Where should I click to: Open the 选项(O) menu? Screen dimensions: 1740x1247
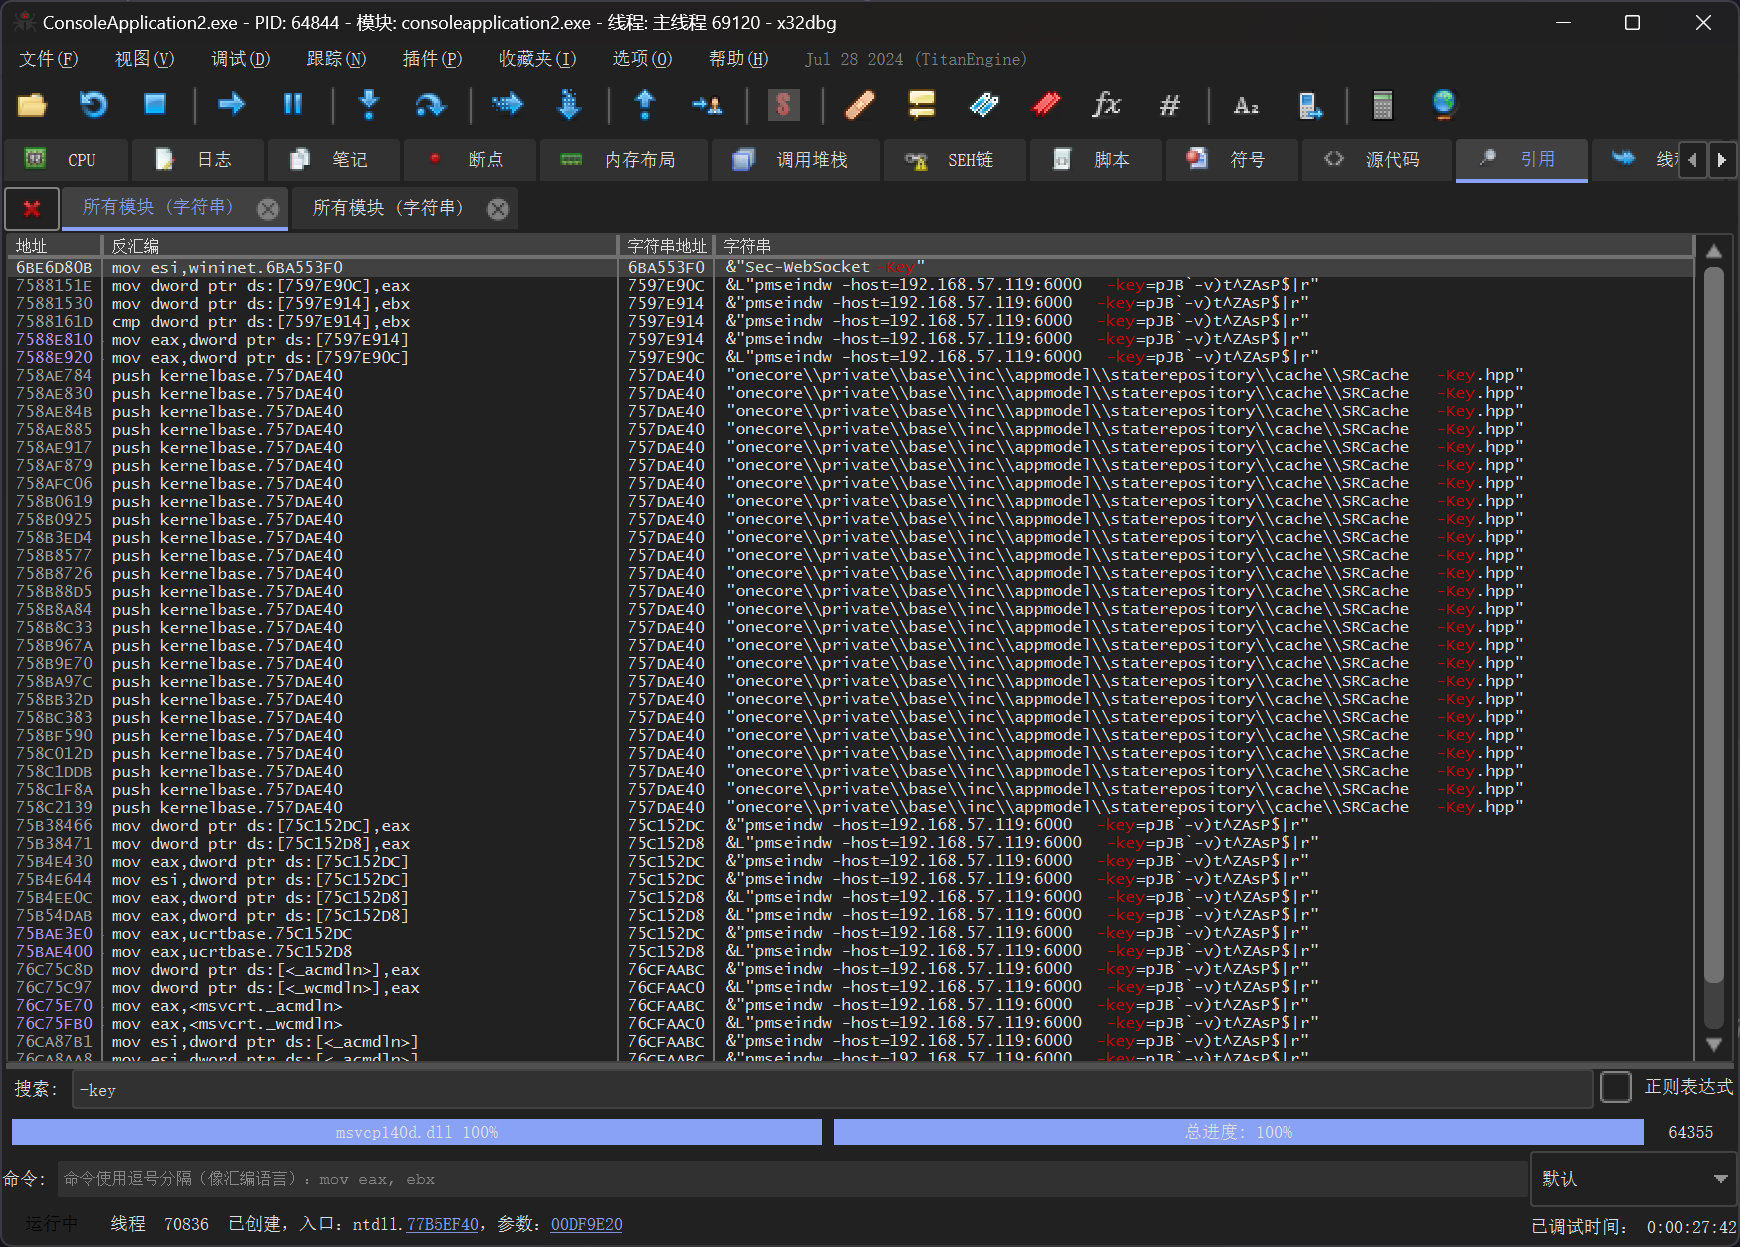(x=642, y=59)
